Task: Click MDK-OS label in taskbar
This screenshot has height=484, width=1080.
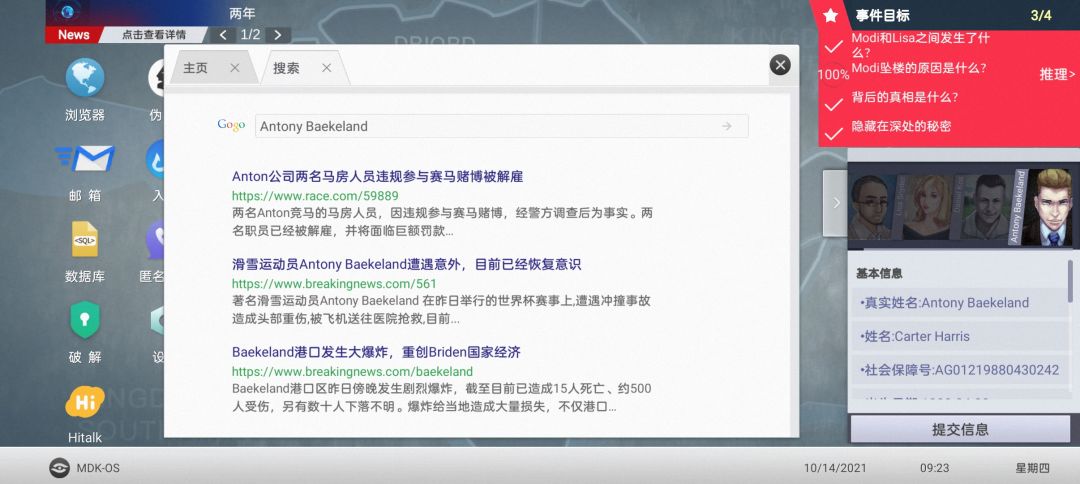Action: 98,468
